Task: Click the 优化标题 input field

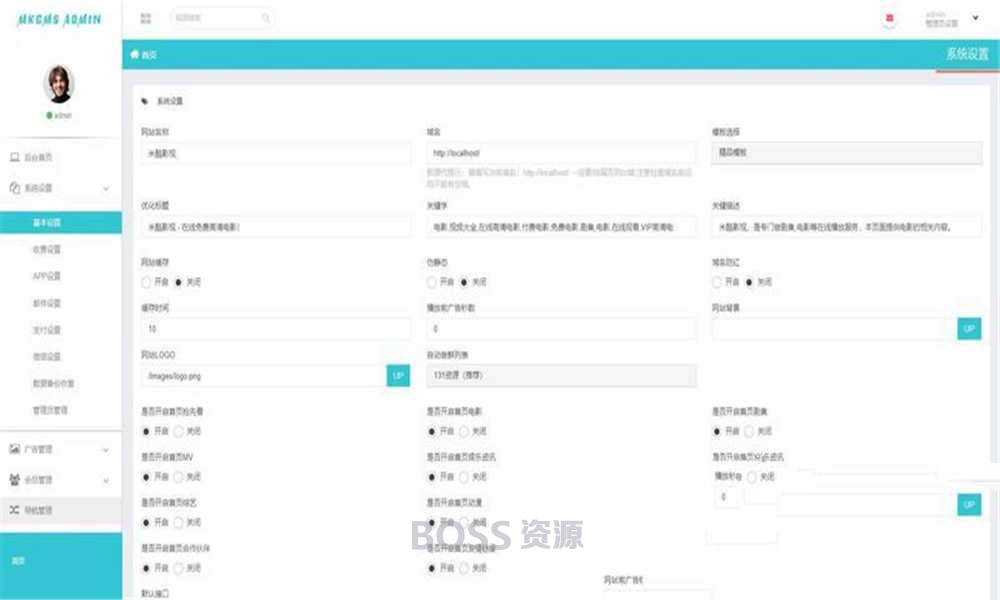Action: pyautogui.click(x=276, y=227)
